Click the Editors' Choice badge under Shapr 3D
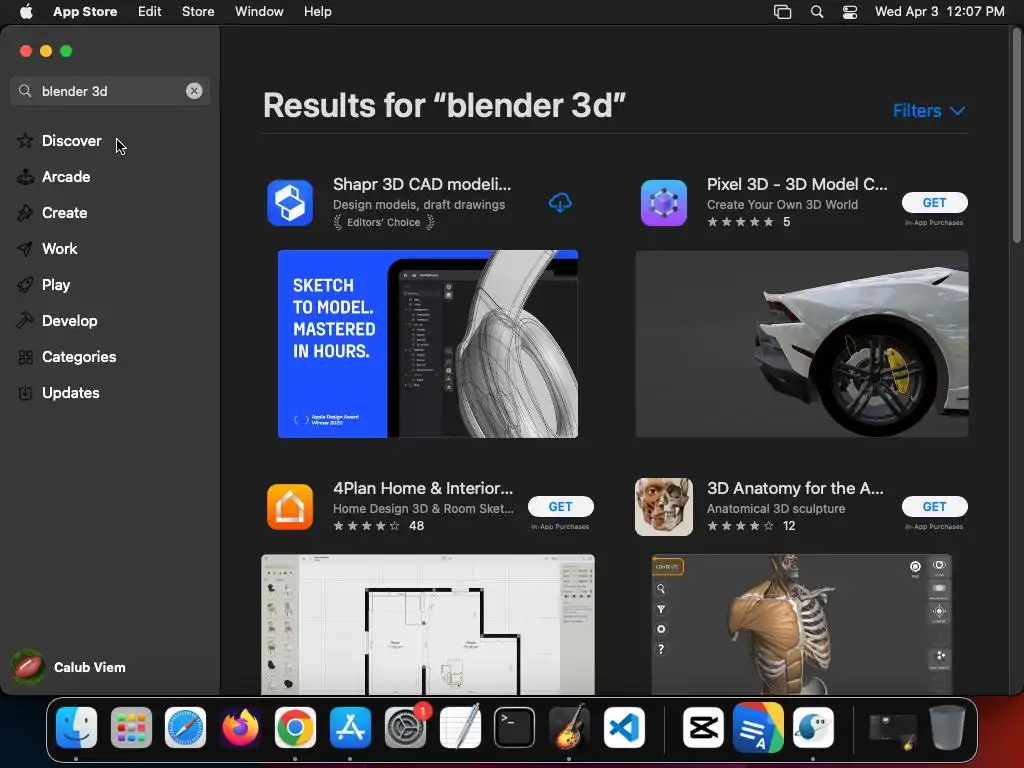The image size is (1024, 768). point(383,223)
